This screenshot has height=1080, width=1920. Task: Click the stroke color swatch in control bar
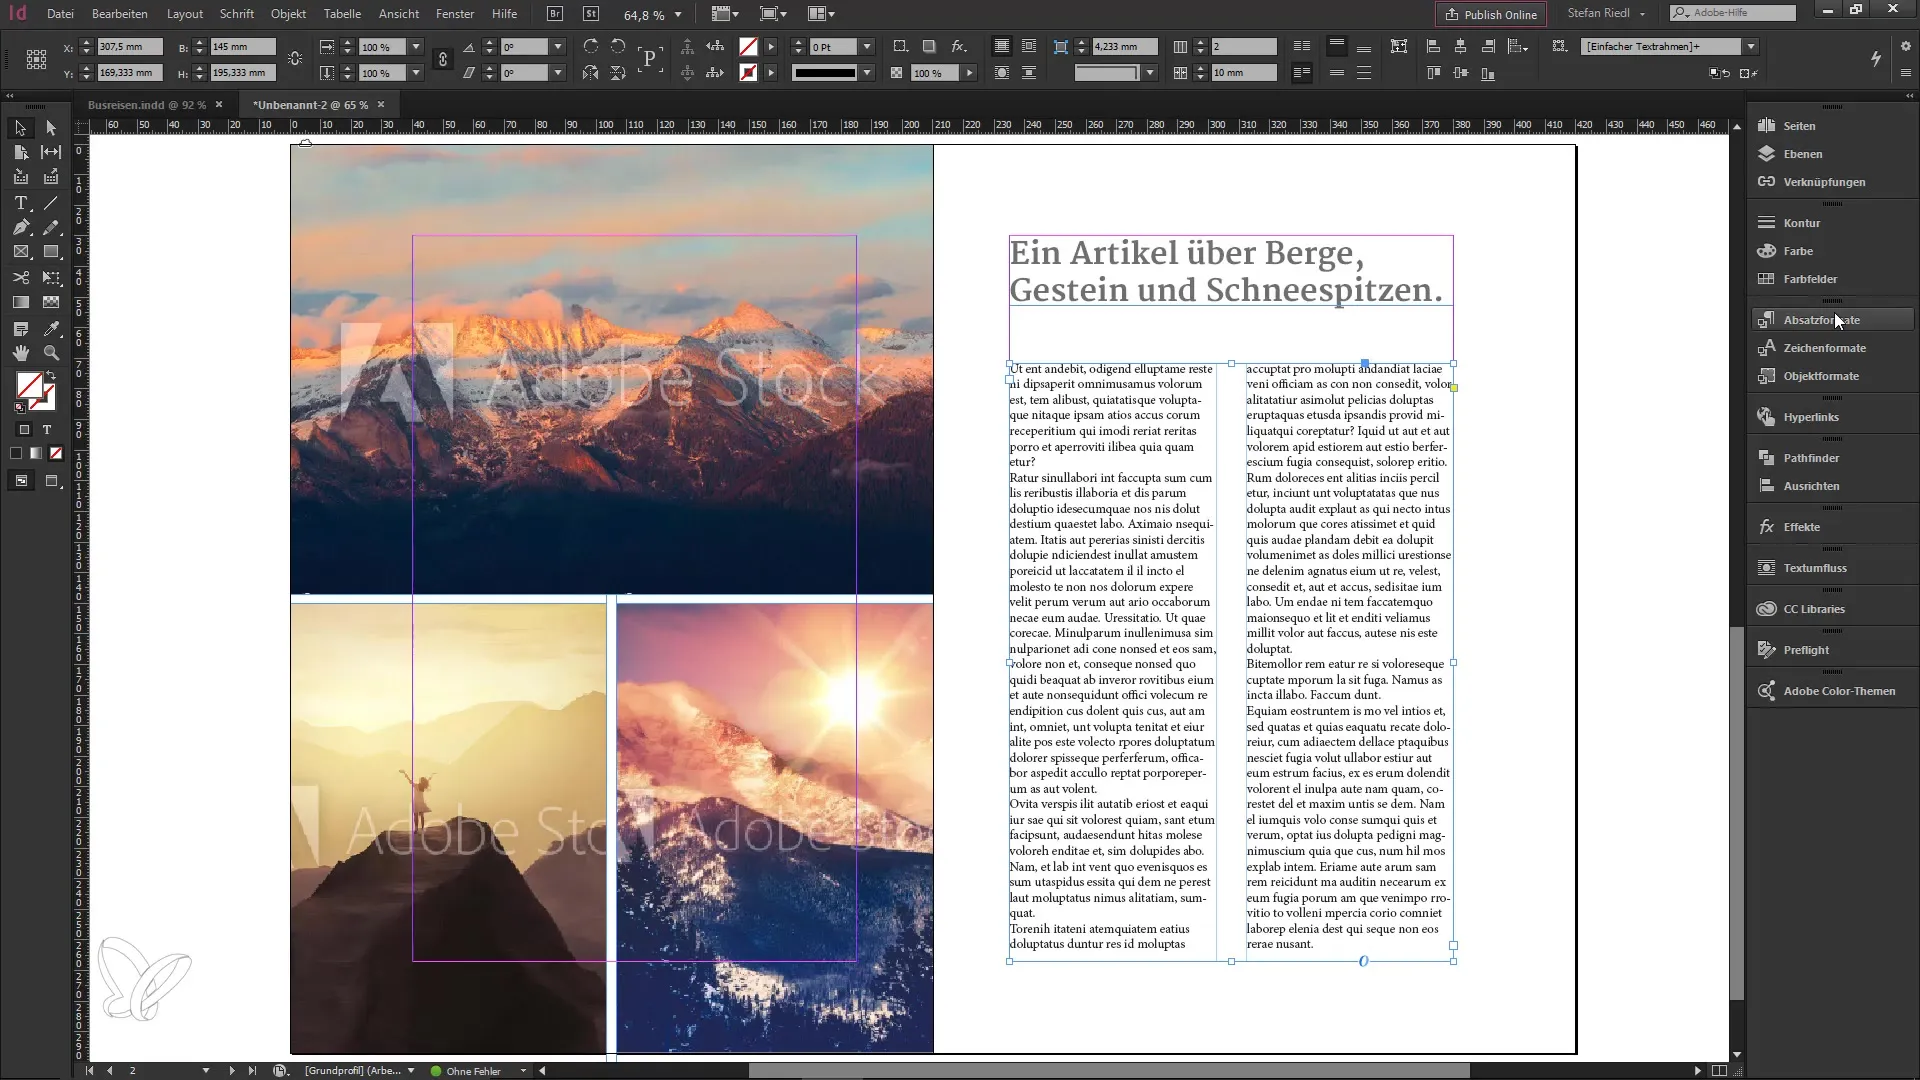748,73
